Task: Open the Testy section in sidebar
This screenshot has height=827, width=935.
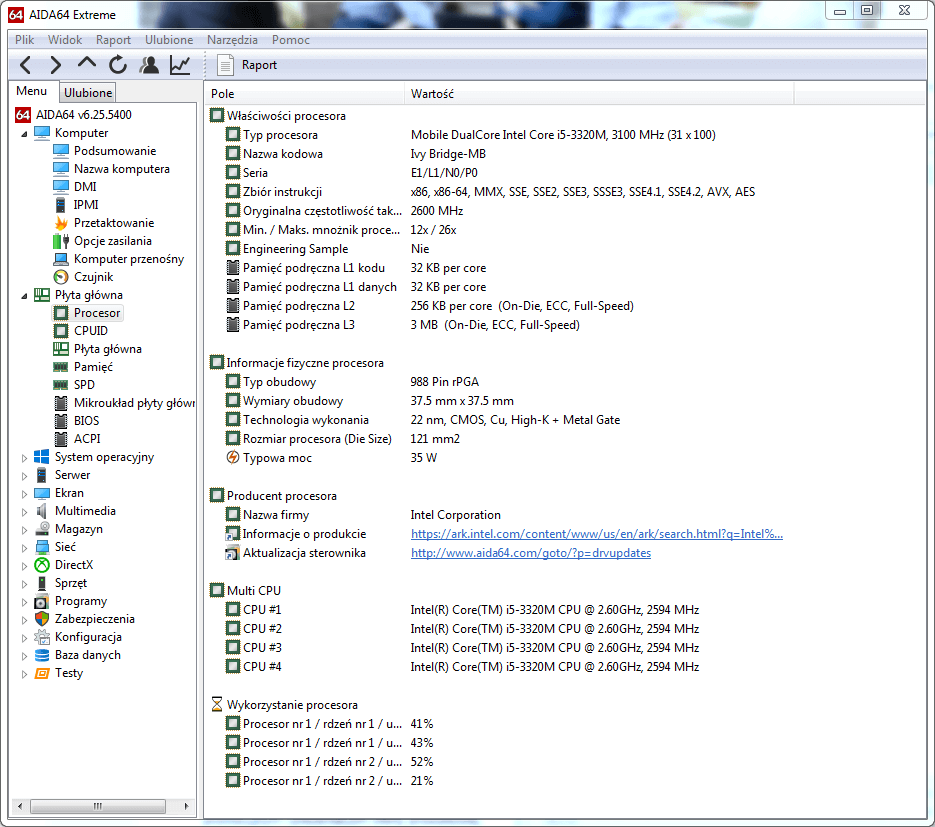Action: click(69, 673)
